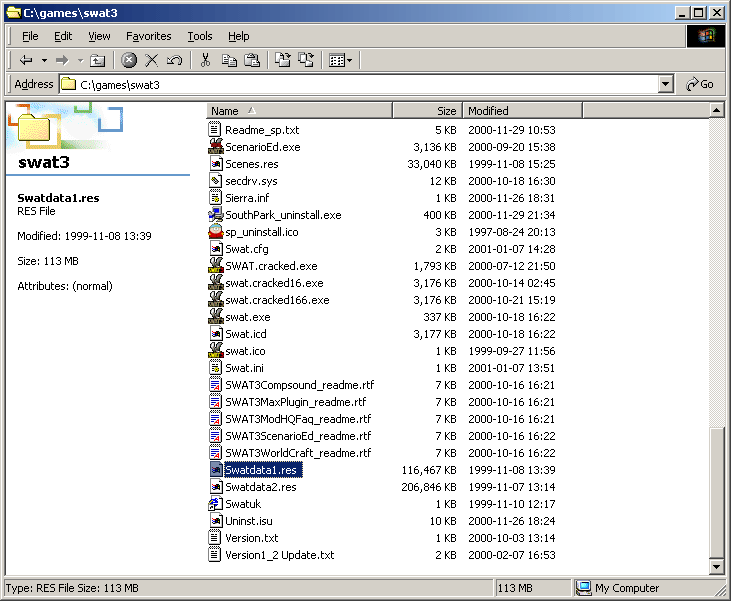Open the File menu
The height and width of the screenshot is (601, 731).
pos(30,36)
